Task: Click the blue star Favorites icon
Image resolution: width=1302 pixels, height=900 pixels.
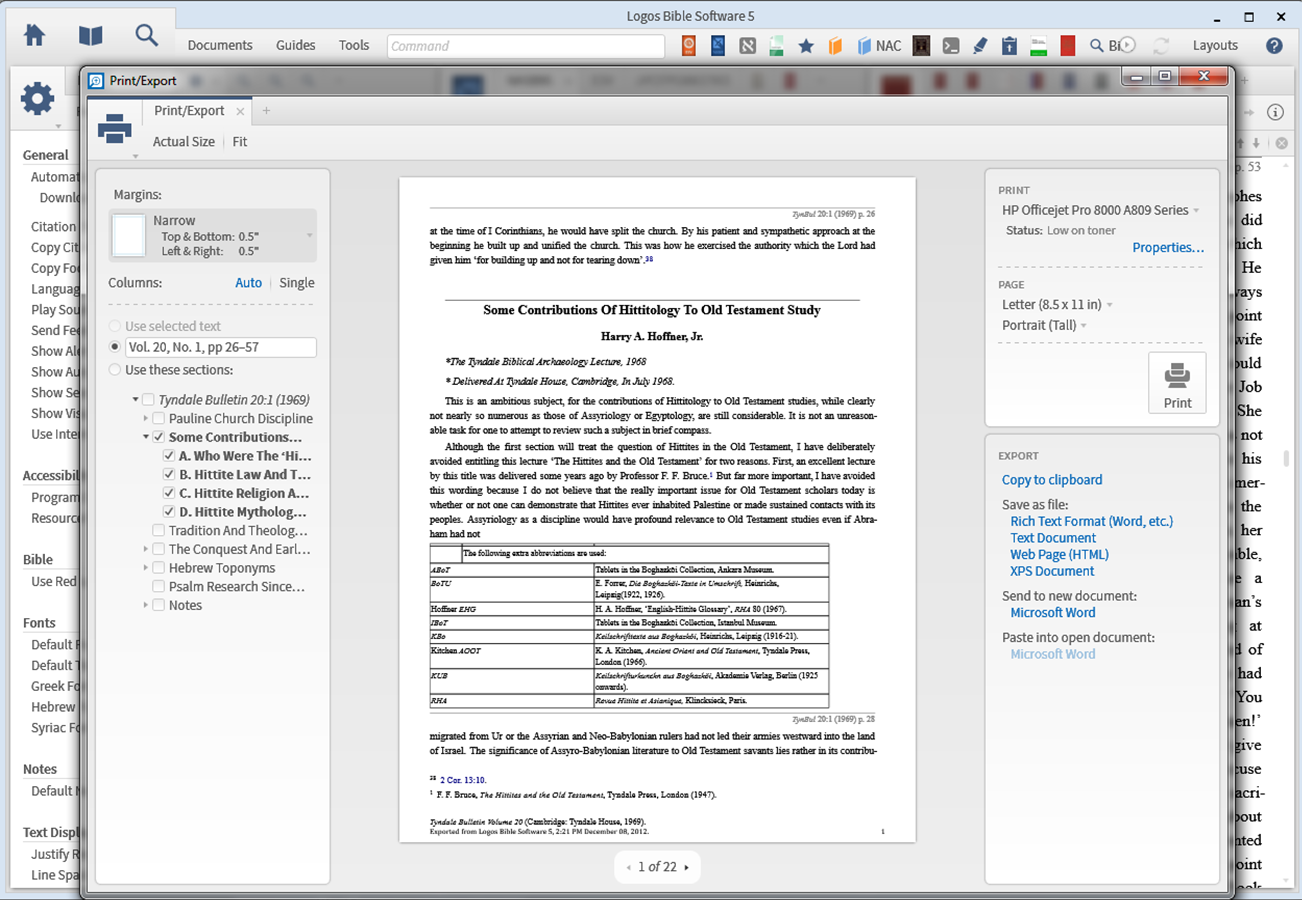Action: 806,45
